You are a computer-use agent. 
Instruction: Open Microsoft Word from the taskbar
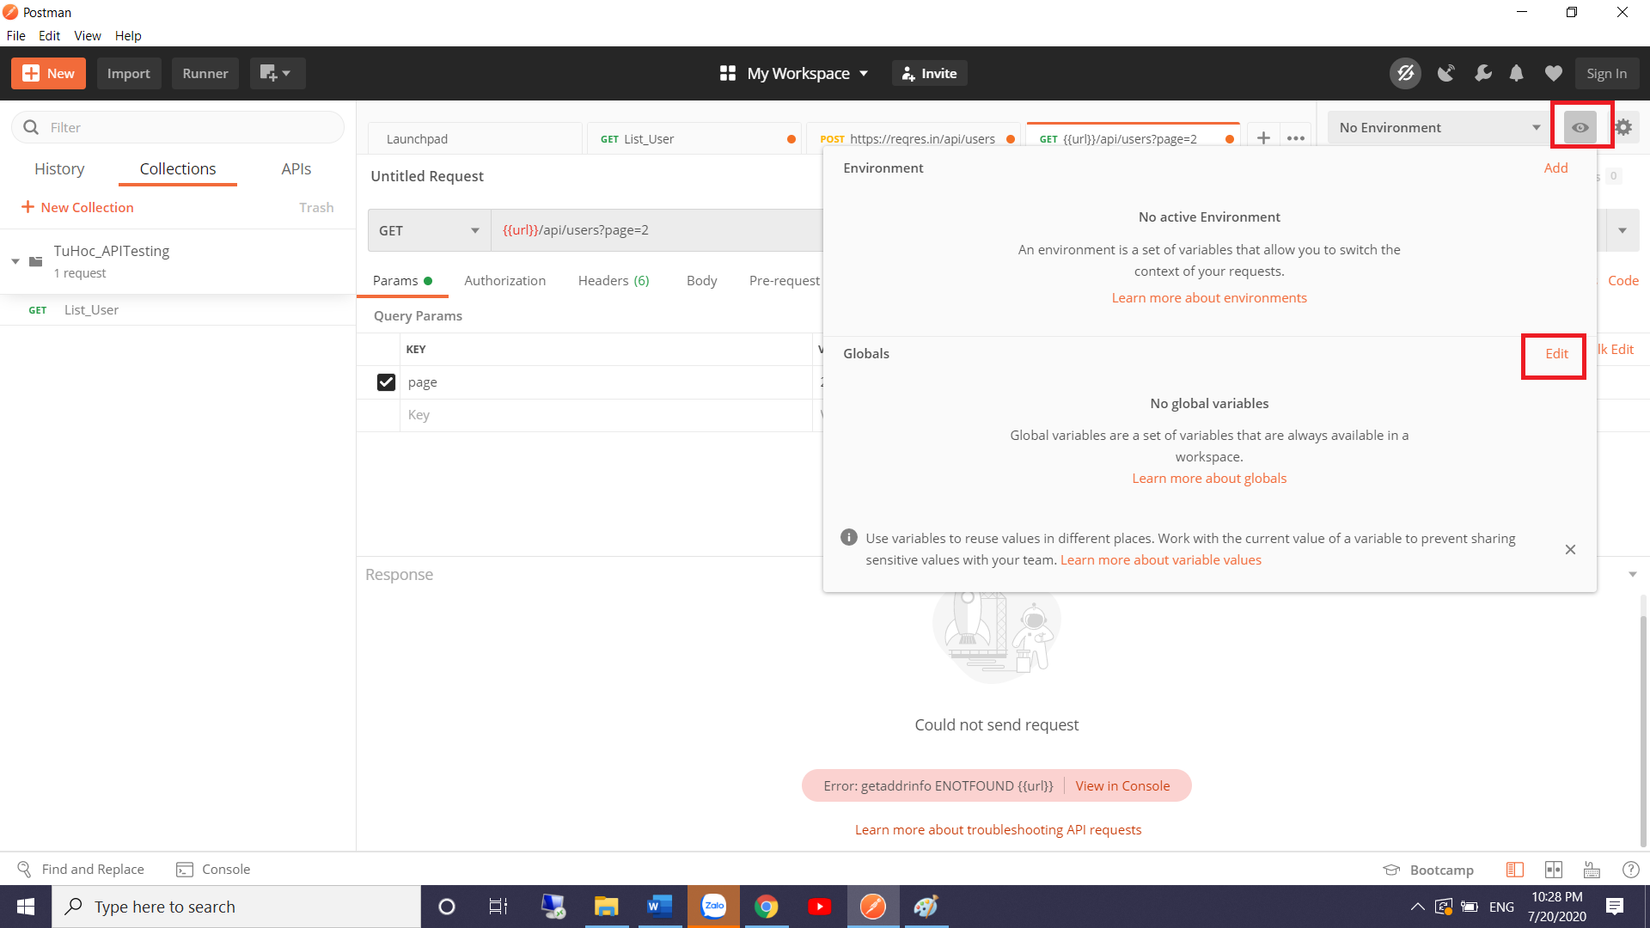[x=659, y=906]
